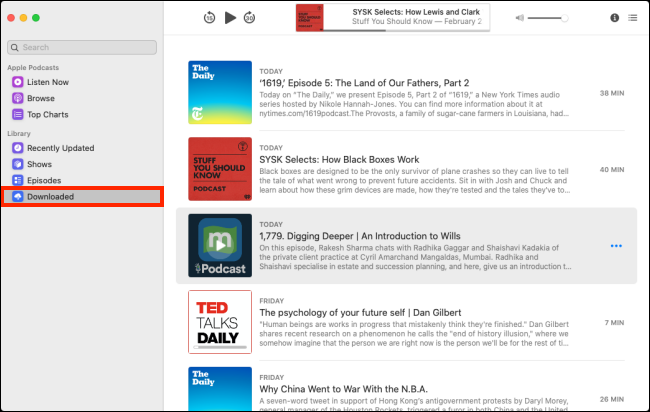Open The psychology of your future self
650x412 pixels.
point(360,313)
